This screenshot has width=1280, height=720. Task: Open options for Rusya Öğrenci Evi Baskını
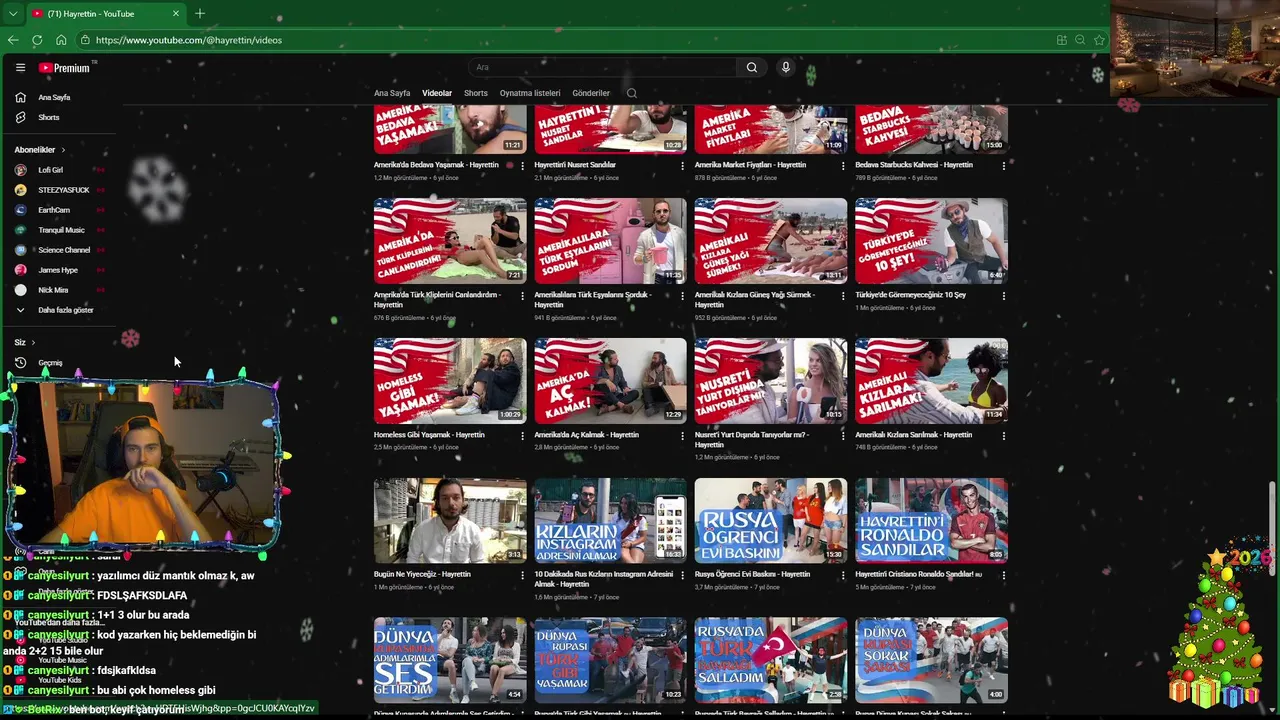pyautogui.click(x=843, y=576)
